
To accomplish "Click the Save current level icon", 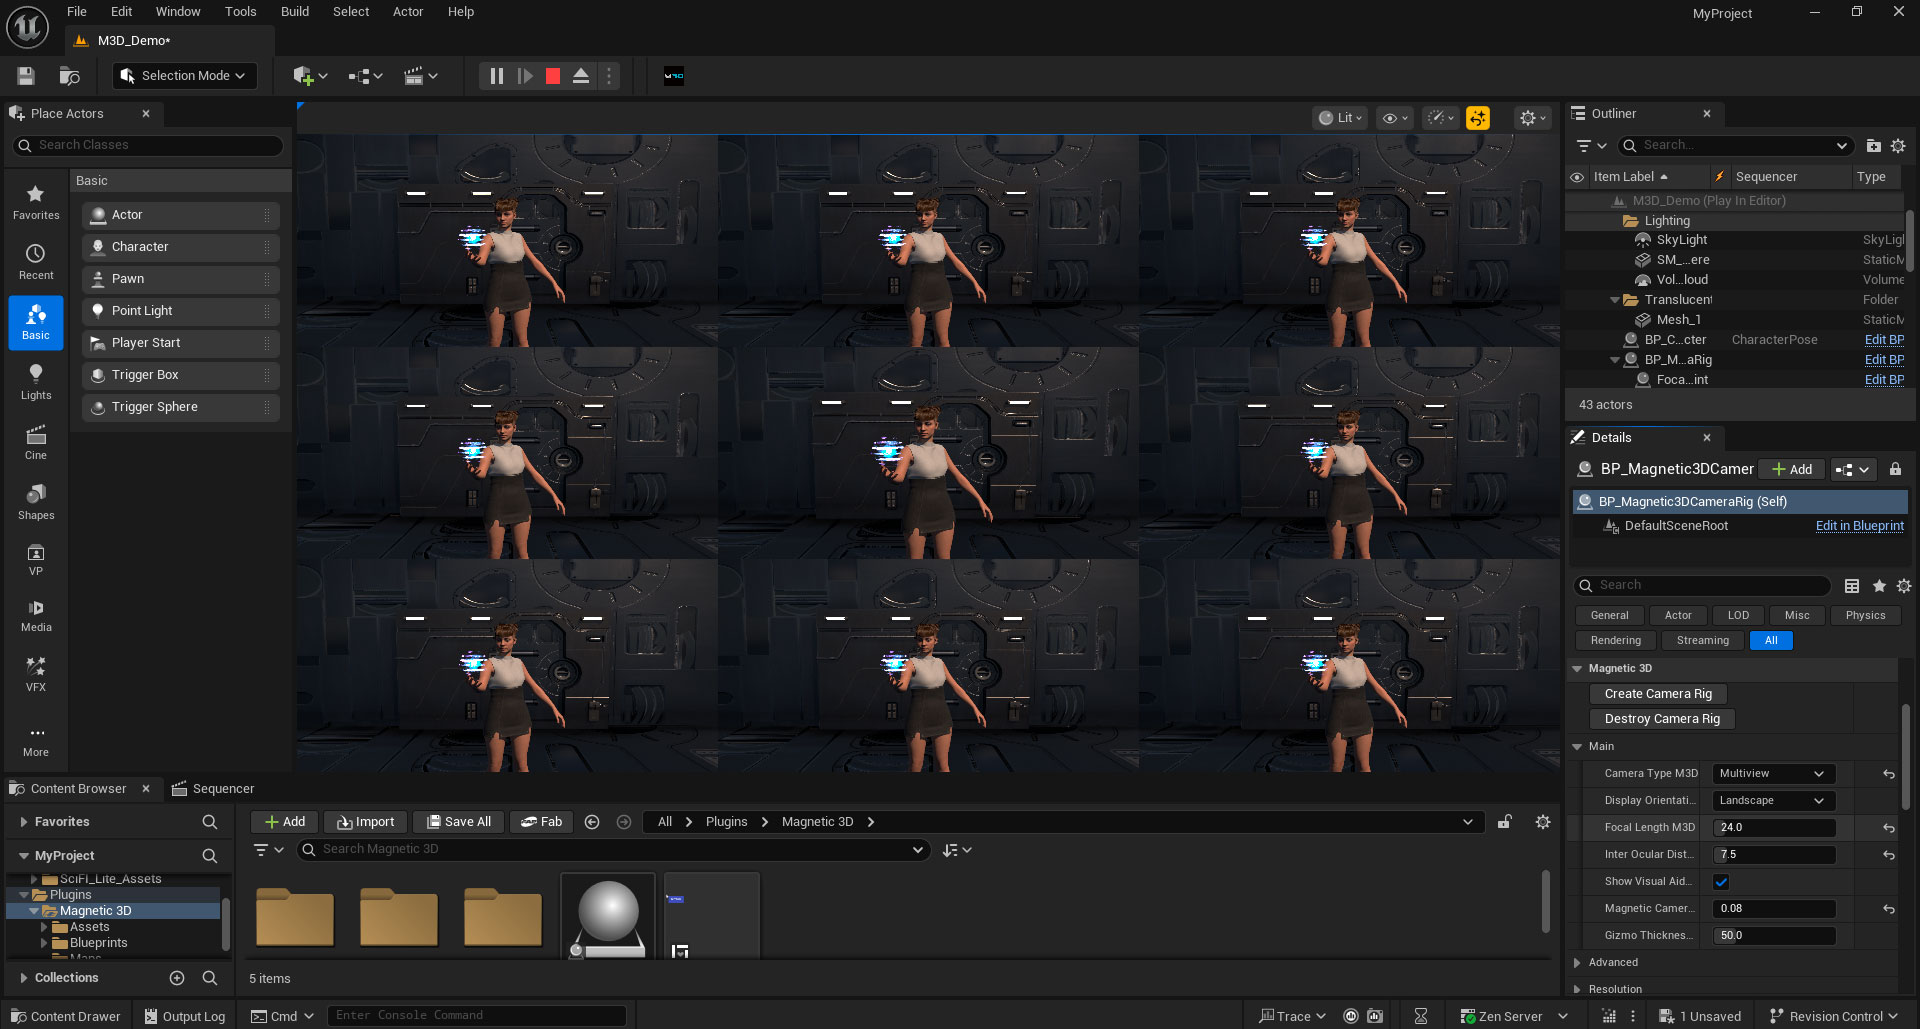I will click(26, 76).
